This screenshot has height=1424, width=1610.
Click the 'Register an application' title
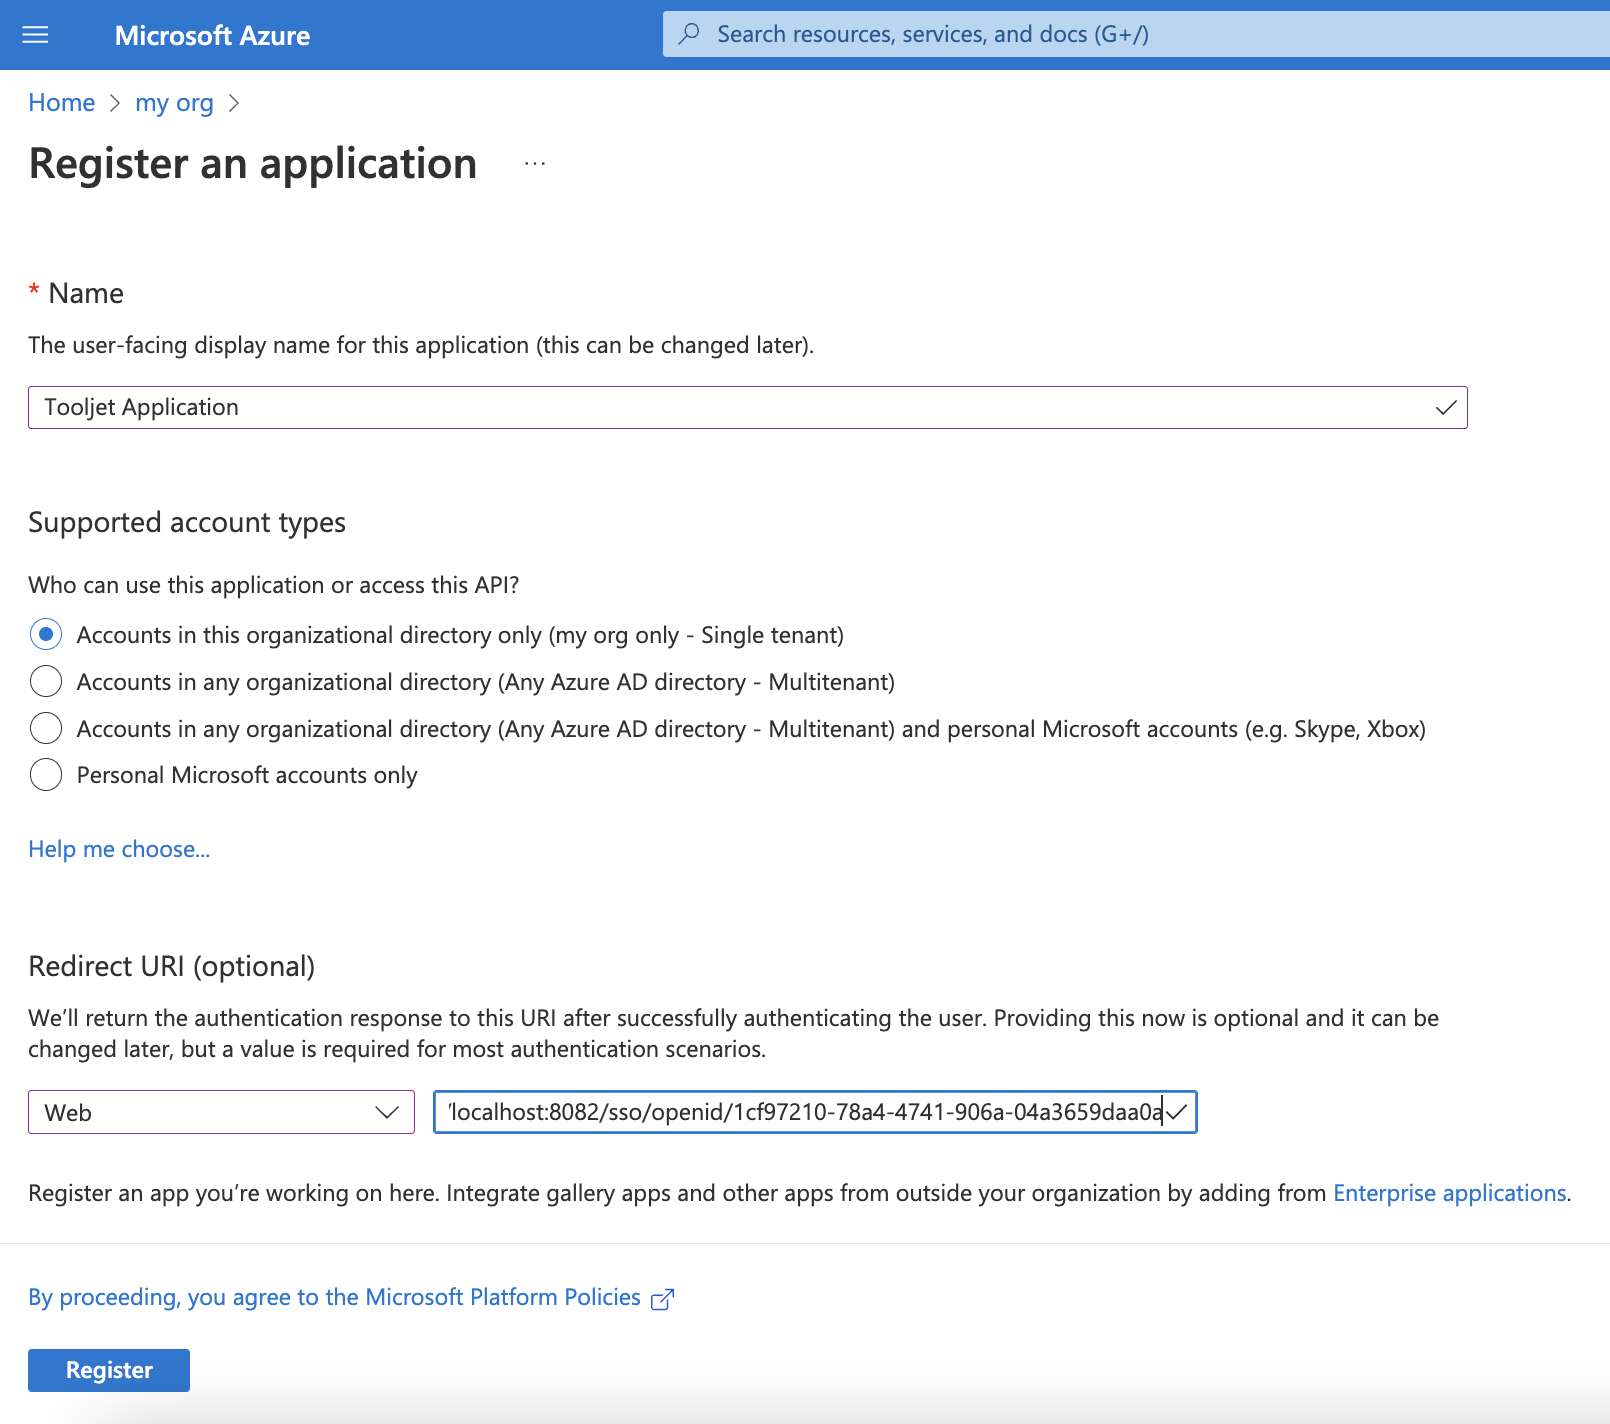pos(253,164)
